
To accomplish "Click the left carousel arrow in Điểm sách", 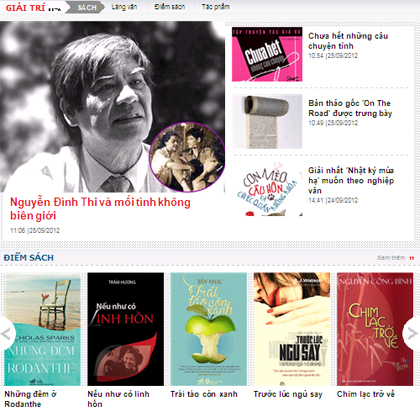I will [x=7, y=333].
